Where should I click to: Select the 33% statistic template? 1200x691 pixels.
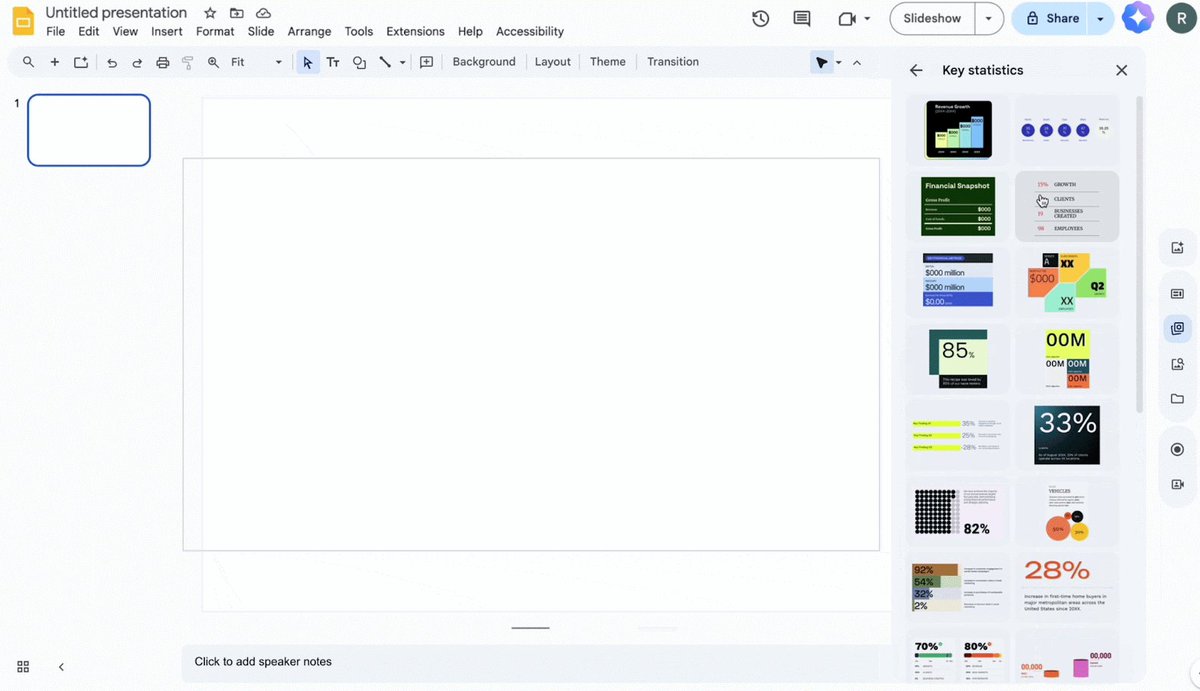click(1066, 433)
